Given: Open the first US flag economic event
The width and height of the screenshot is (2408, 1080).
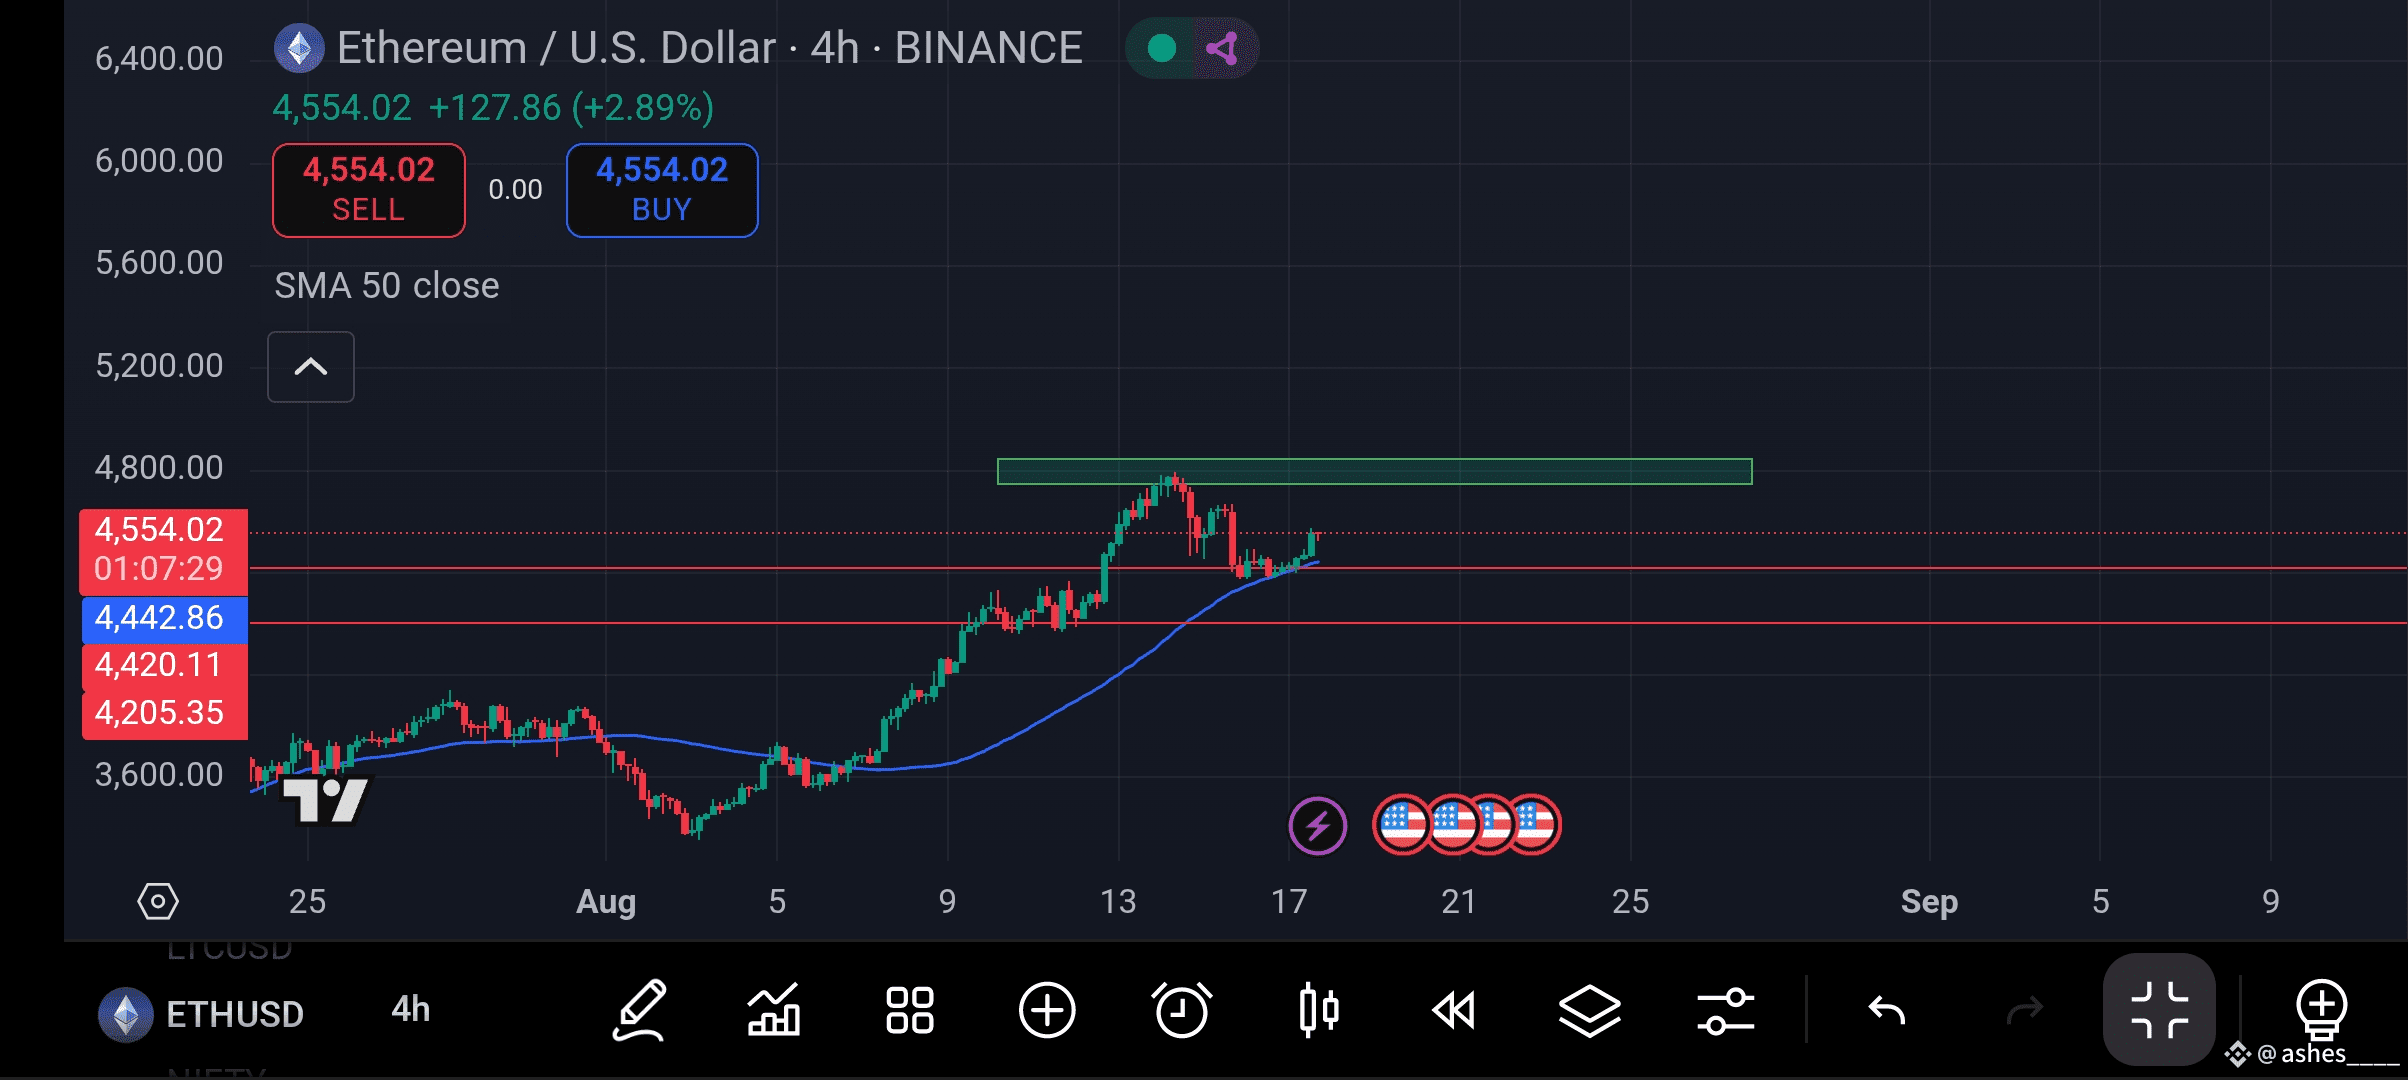Looking at the screenshot, I should [x=1400, y=825].
